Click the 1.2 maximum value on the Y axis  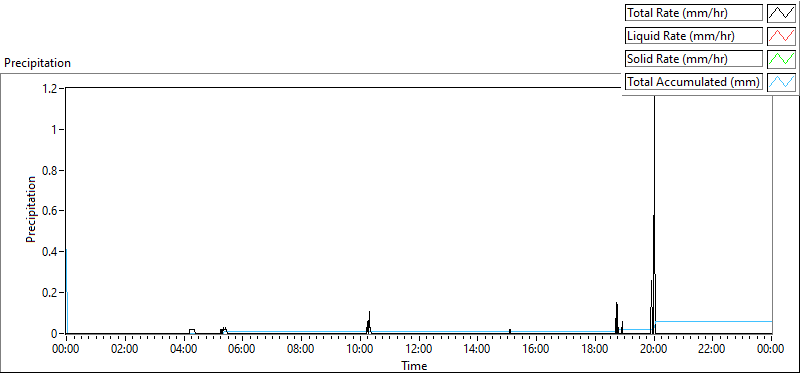point(53,88)
